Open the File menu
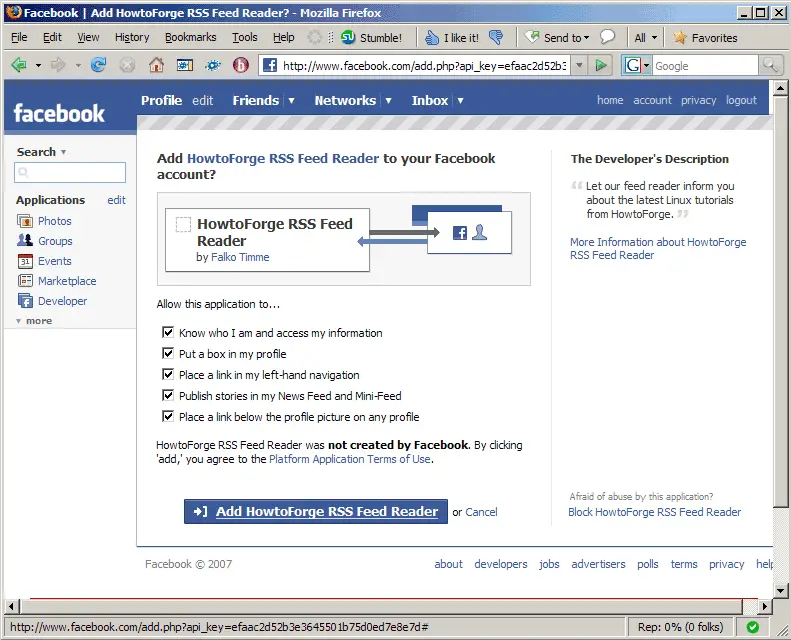This screenshot has width=791, height=640. coord(19,37)
